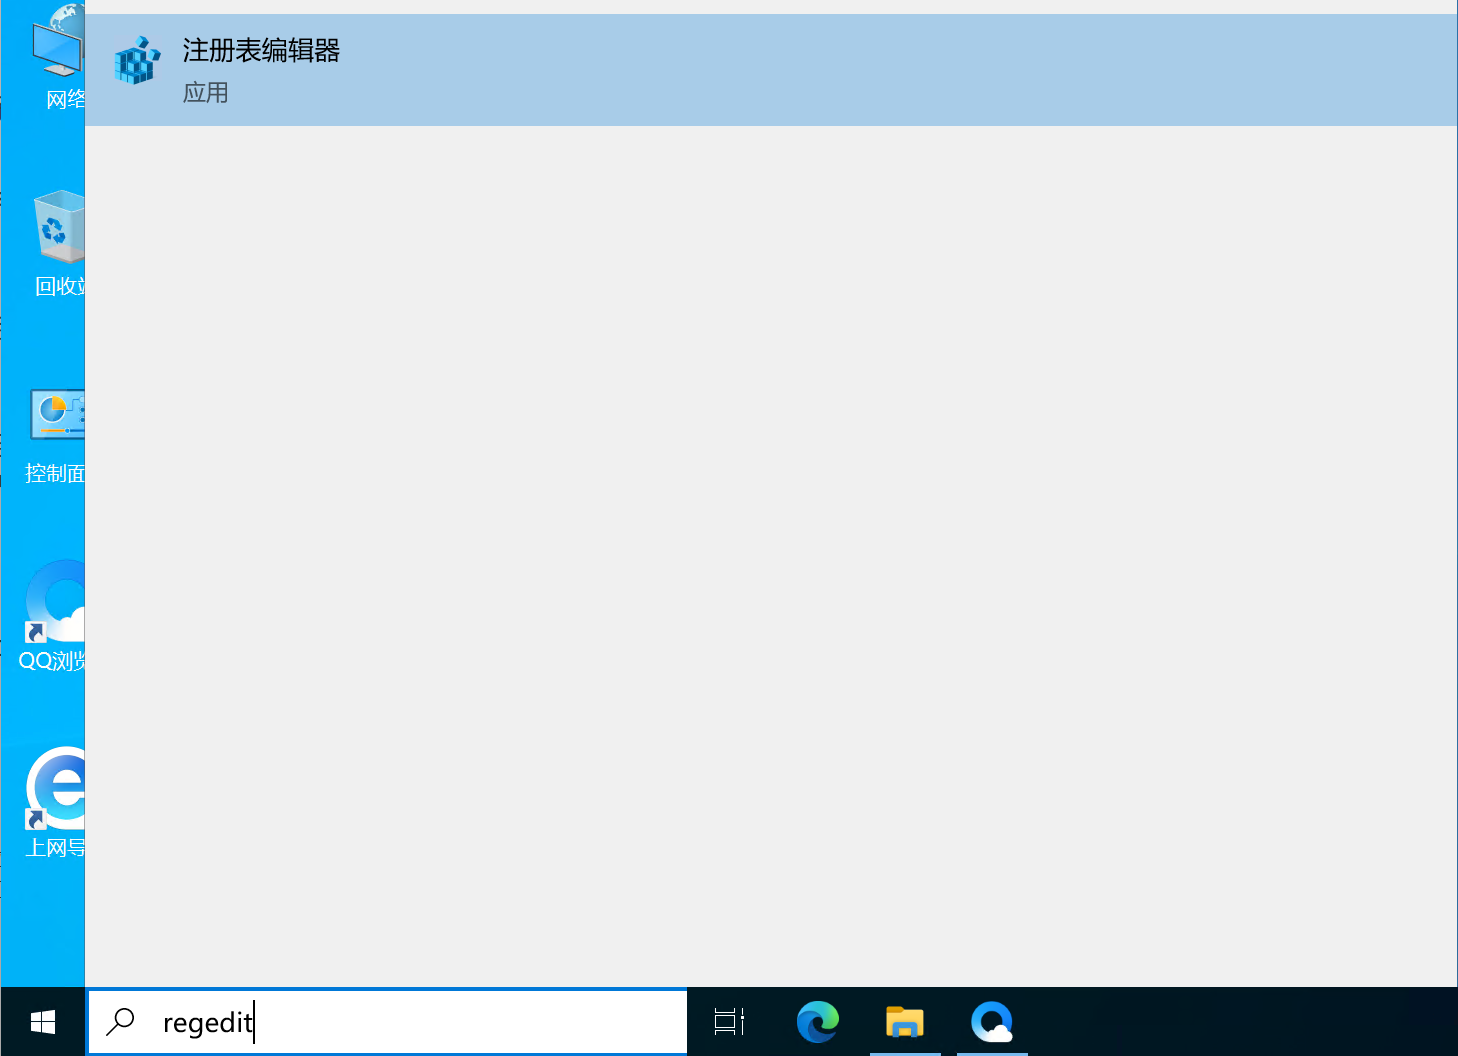Select the 上网导航 desktop shortcut
Image resolution: width=1458 pixels, height=1056 pixels.
(x=55, y=803)
